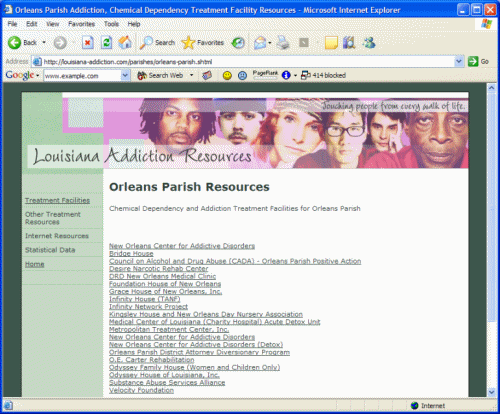Open O.E. Carter Rehabilitation link
The width and height of the screenshot is (500, 414).
click(152, 360)
